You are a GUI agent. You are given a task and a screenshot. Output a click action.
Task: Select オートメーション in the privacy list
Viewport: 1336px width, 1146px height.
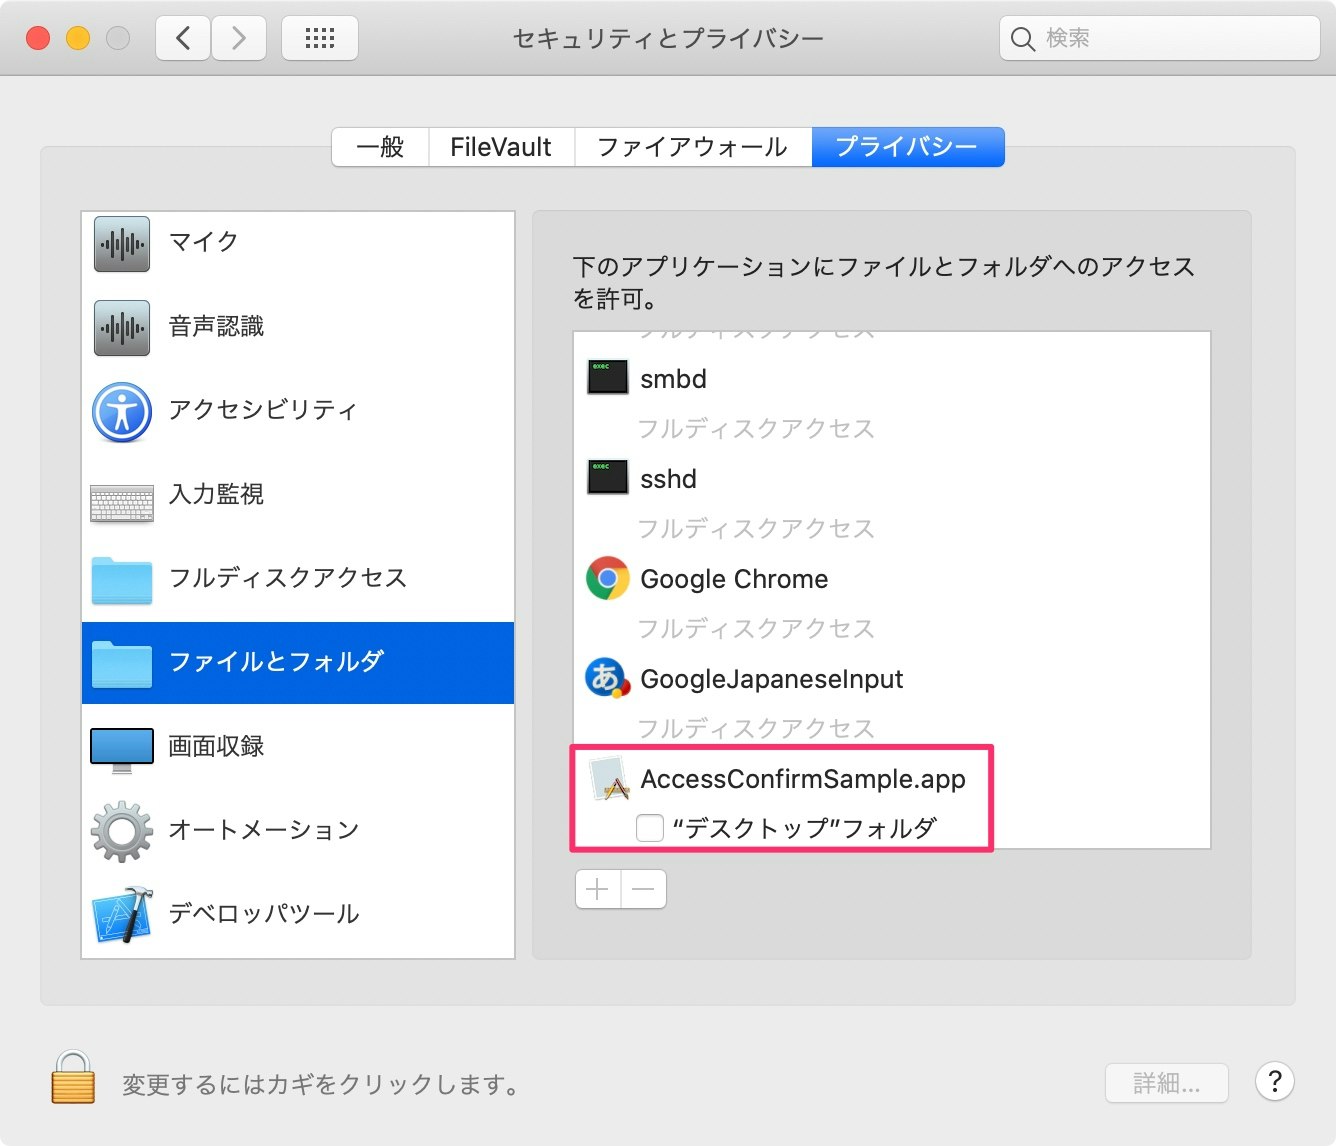click(298, 831)
